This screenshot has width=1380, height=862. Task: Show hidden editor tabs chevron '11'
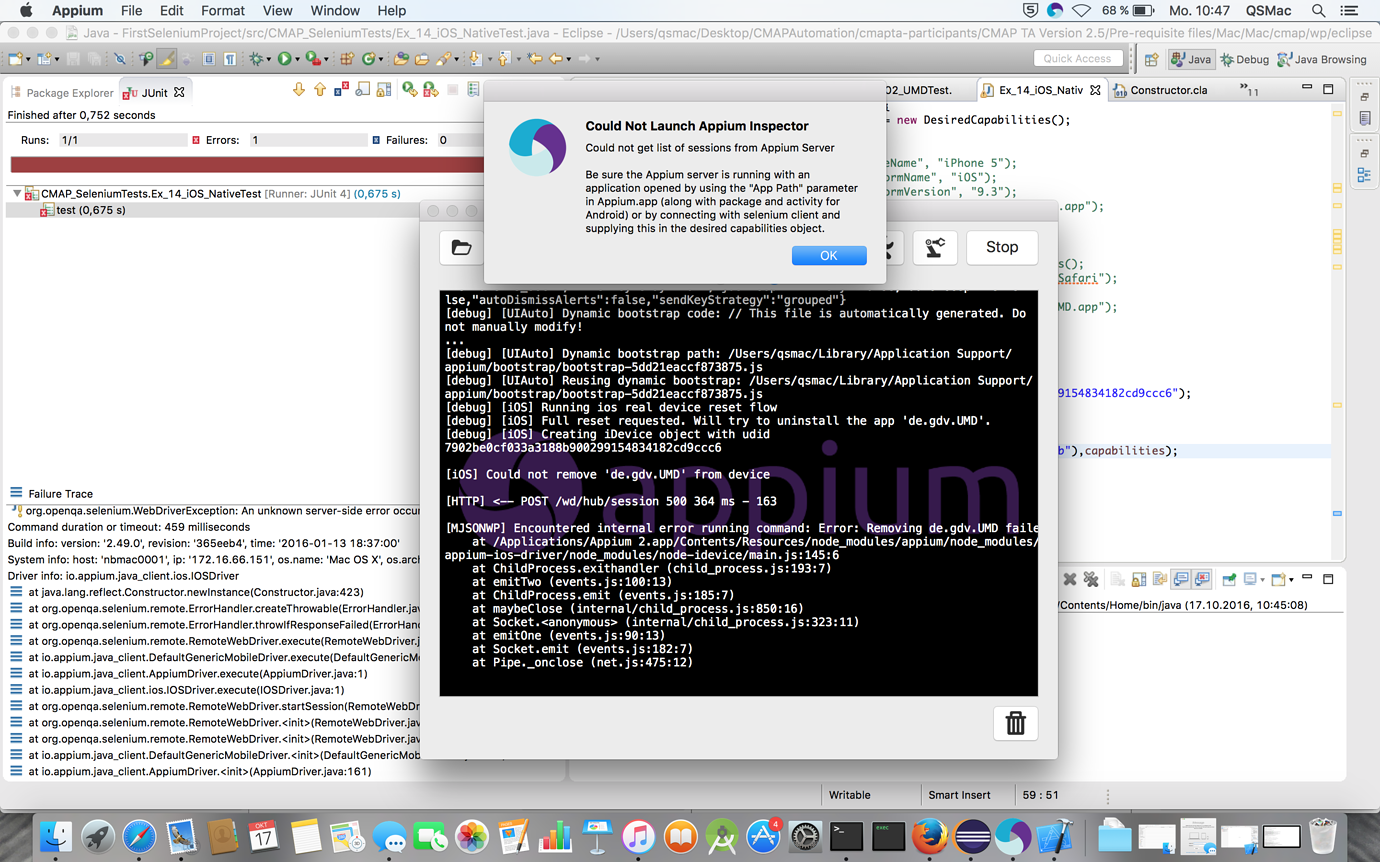pyautogui.click(x=1249, y=90)
